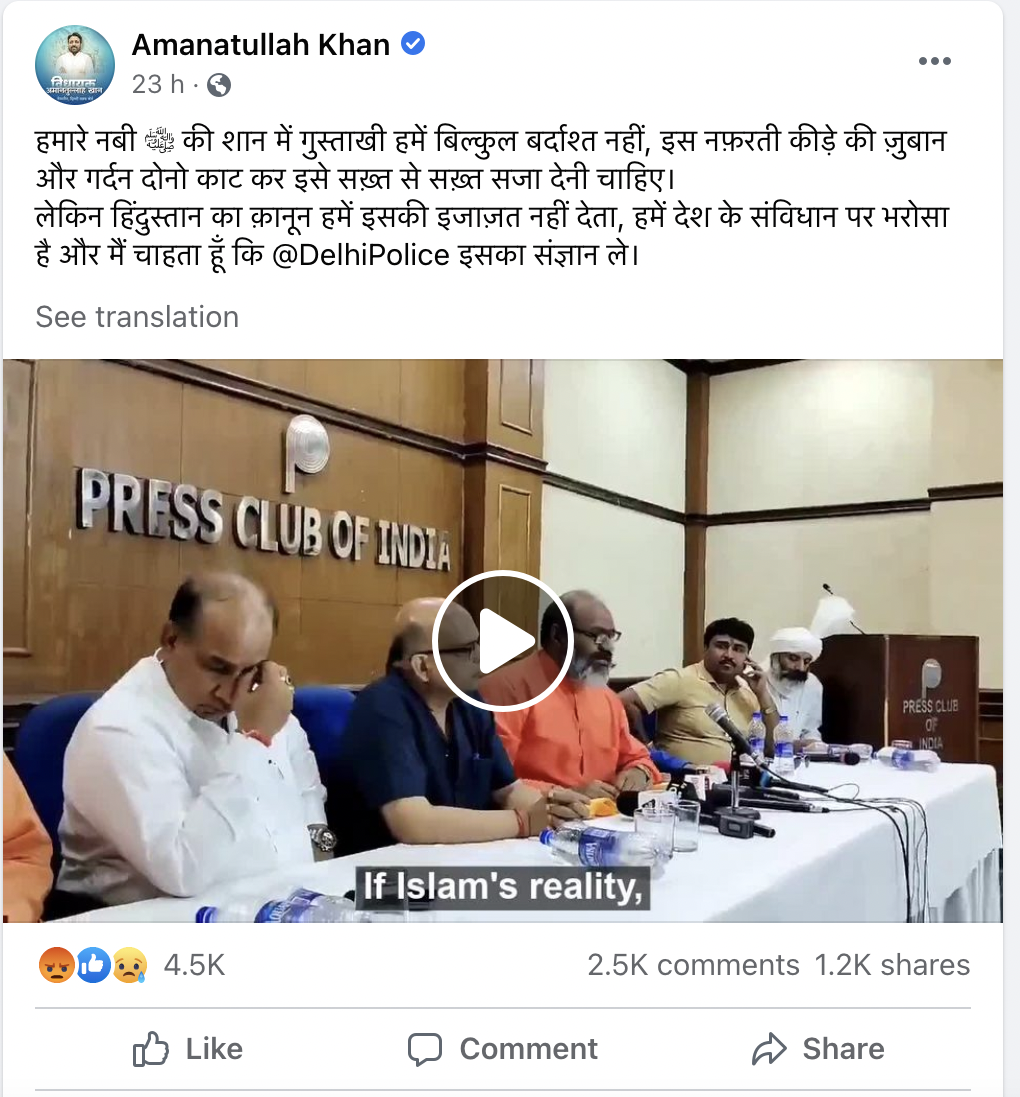The width and height of the screenshot is (1020, 1097).
Task: Click the Like button label
Action: coord(214,1049)
